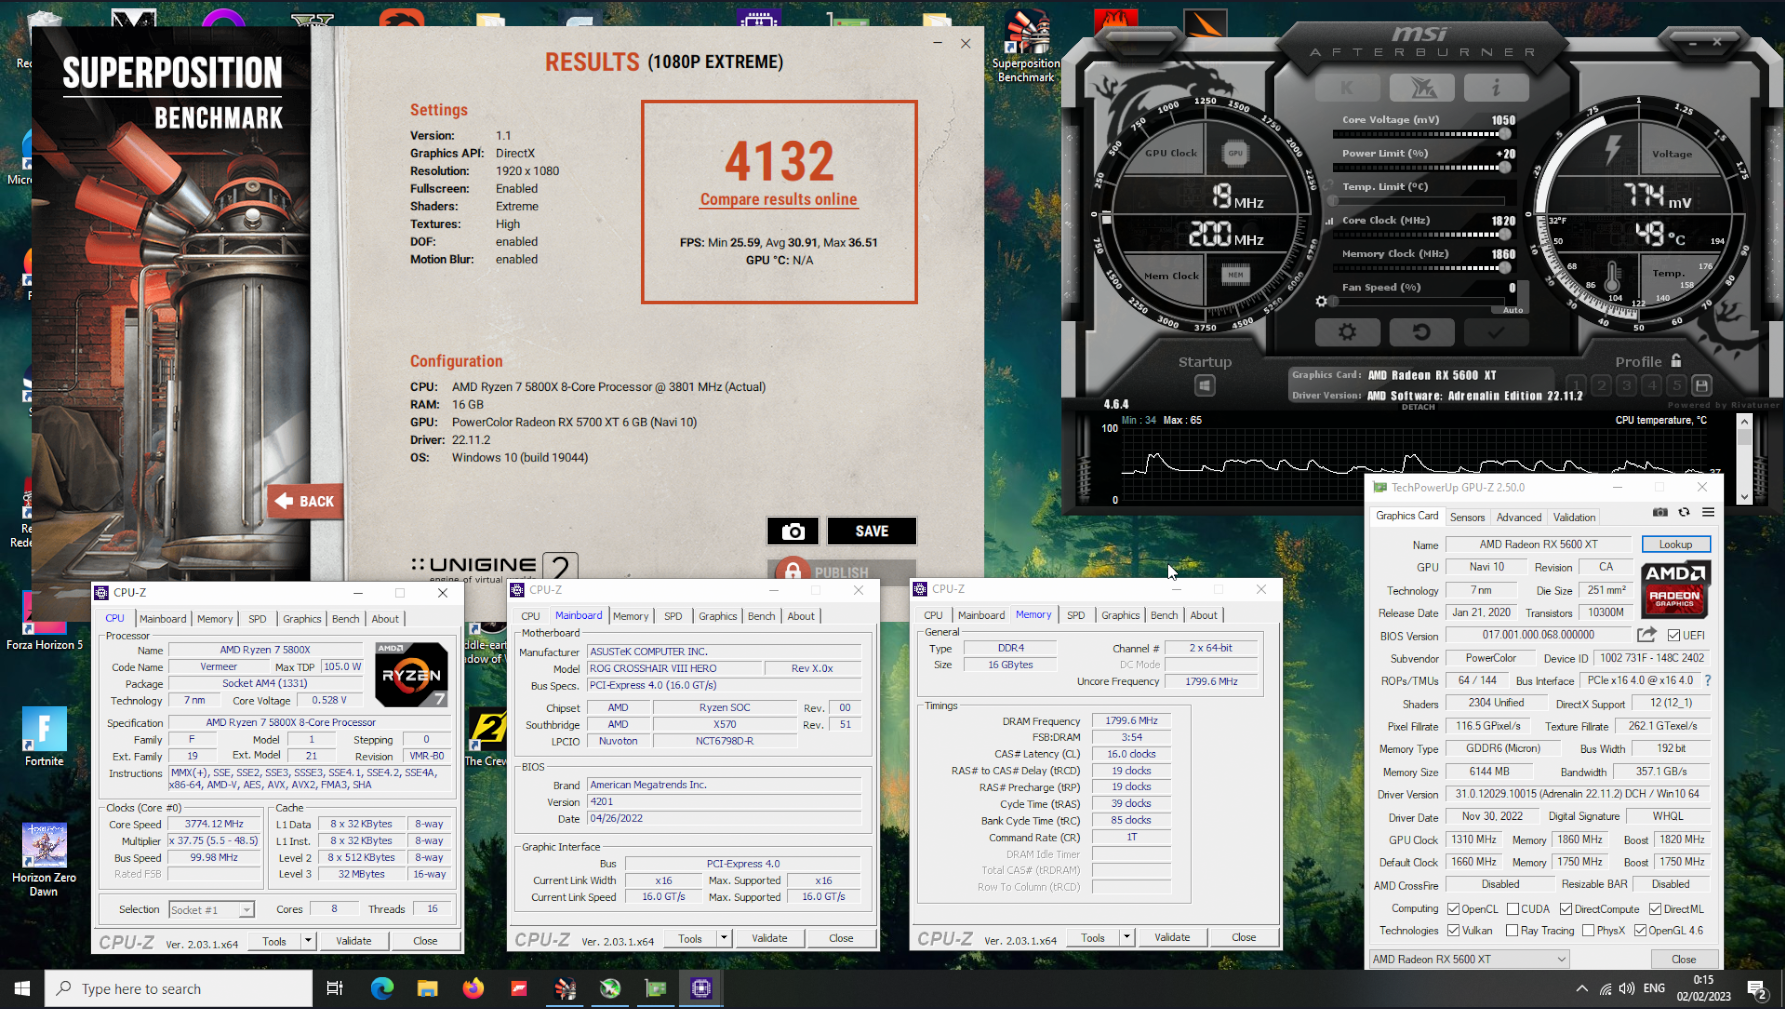Image resolution: width=1785 pixels, height=1009 pixels.
Task: Click Validate in the CPU-Z CPU window
Action: (x=353, y=941)
